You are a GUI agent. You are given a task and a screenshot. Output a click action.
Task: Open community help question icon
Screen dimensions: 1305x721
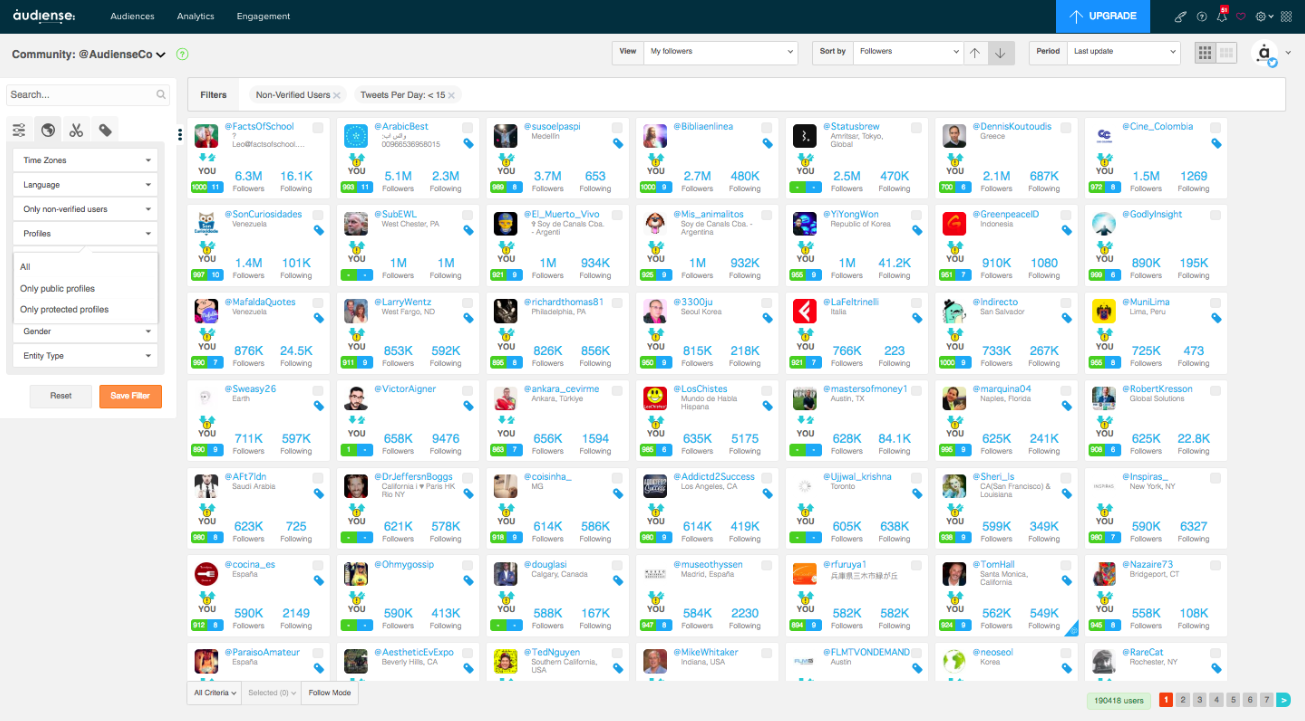click(x=182, y=54)
